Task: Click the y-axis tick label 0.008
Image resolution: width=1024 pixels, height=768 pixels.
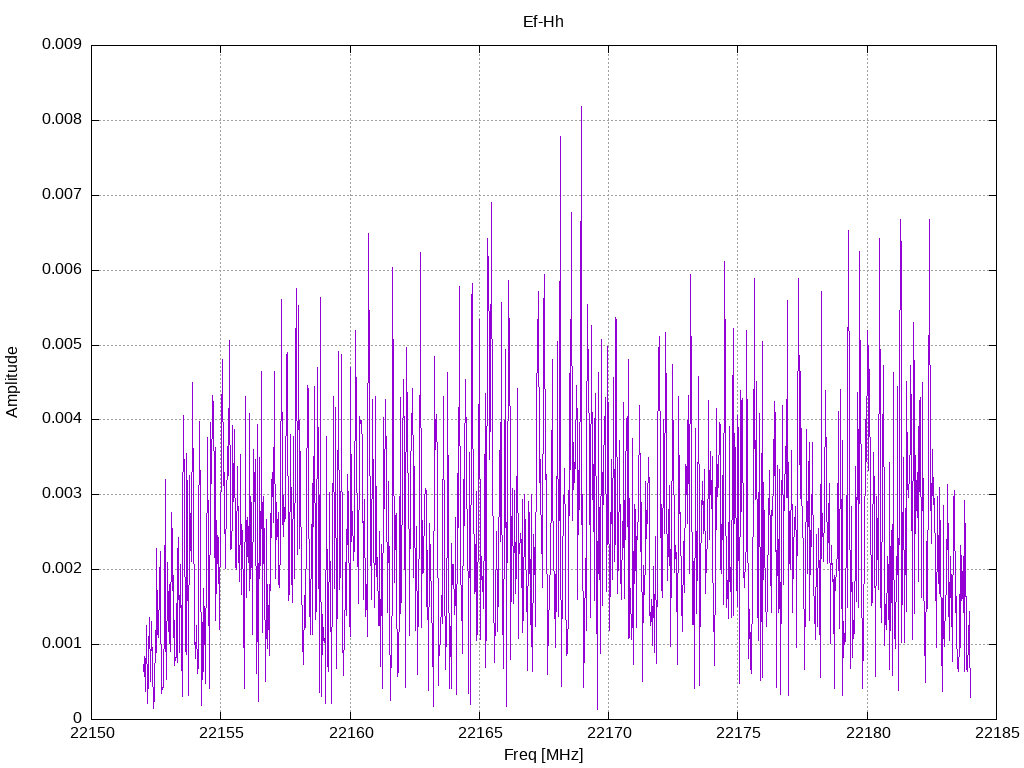Action: coord(61,120)
